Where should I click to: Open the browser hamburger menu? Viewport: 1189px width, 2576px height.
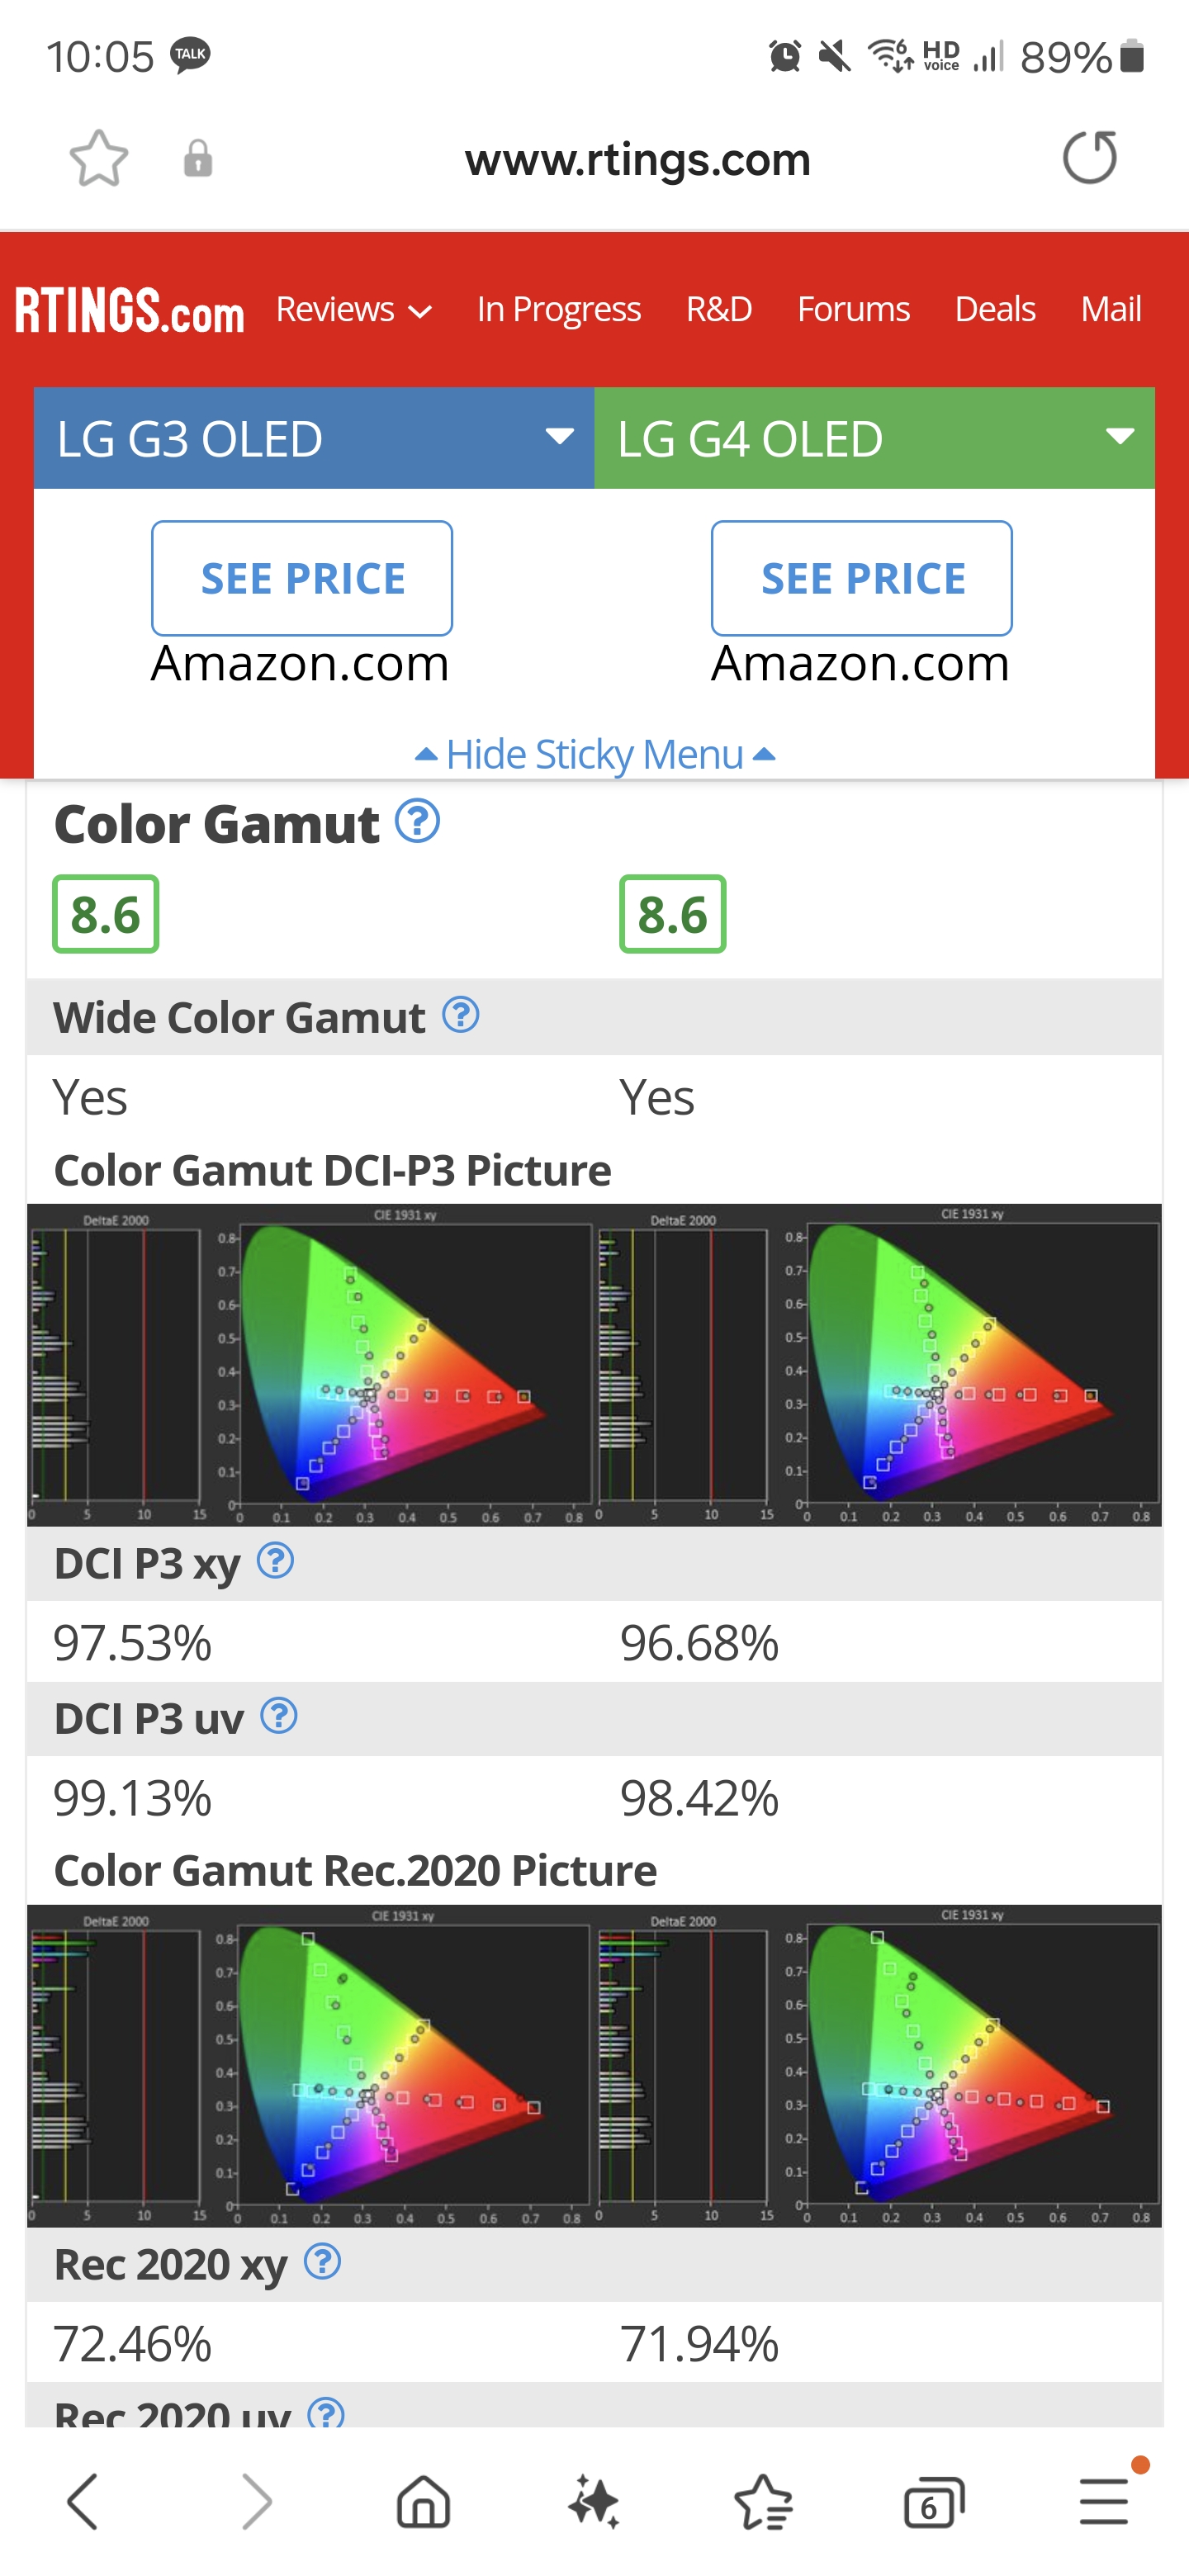[x=1104, y=2502]
